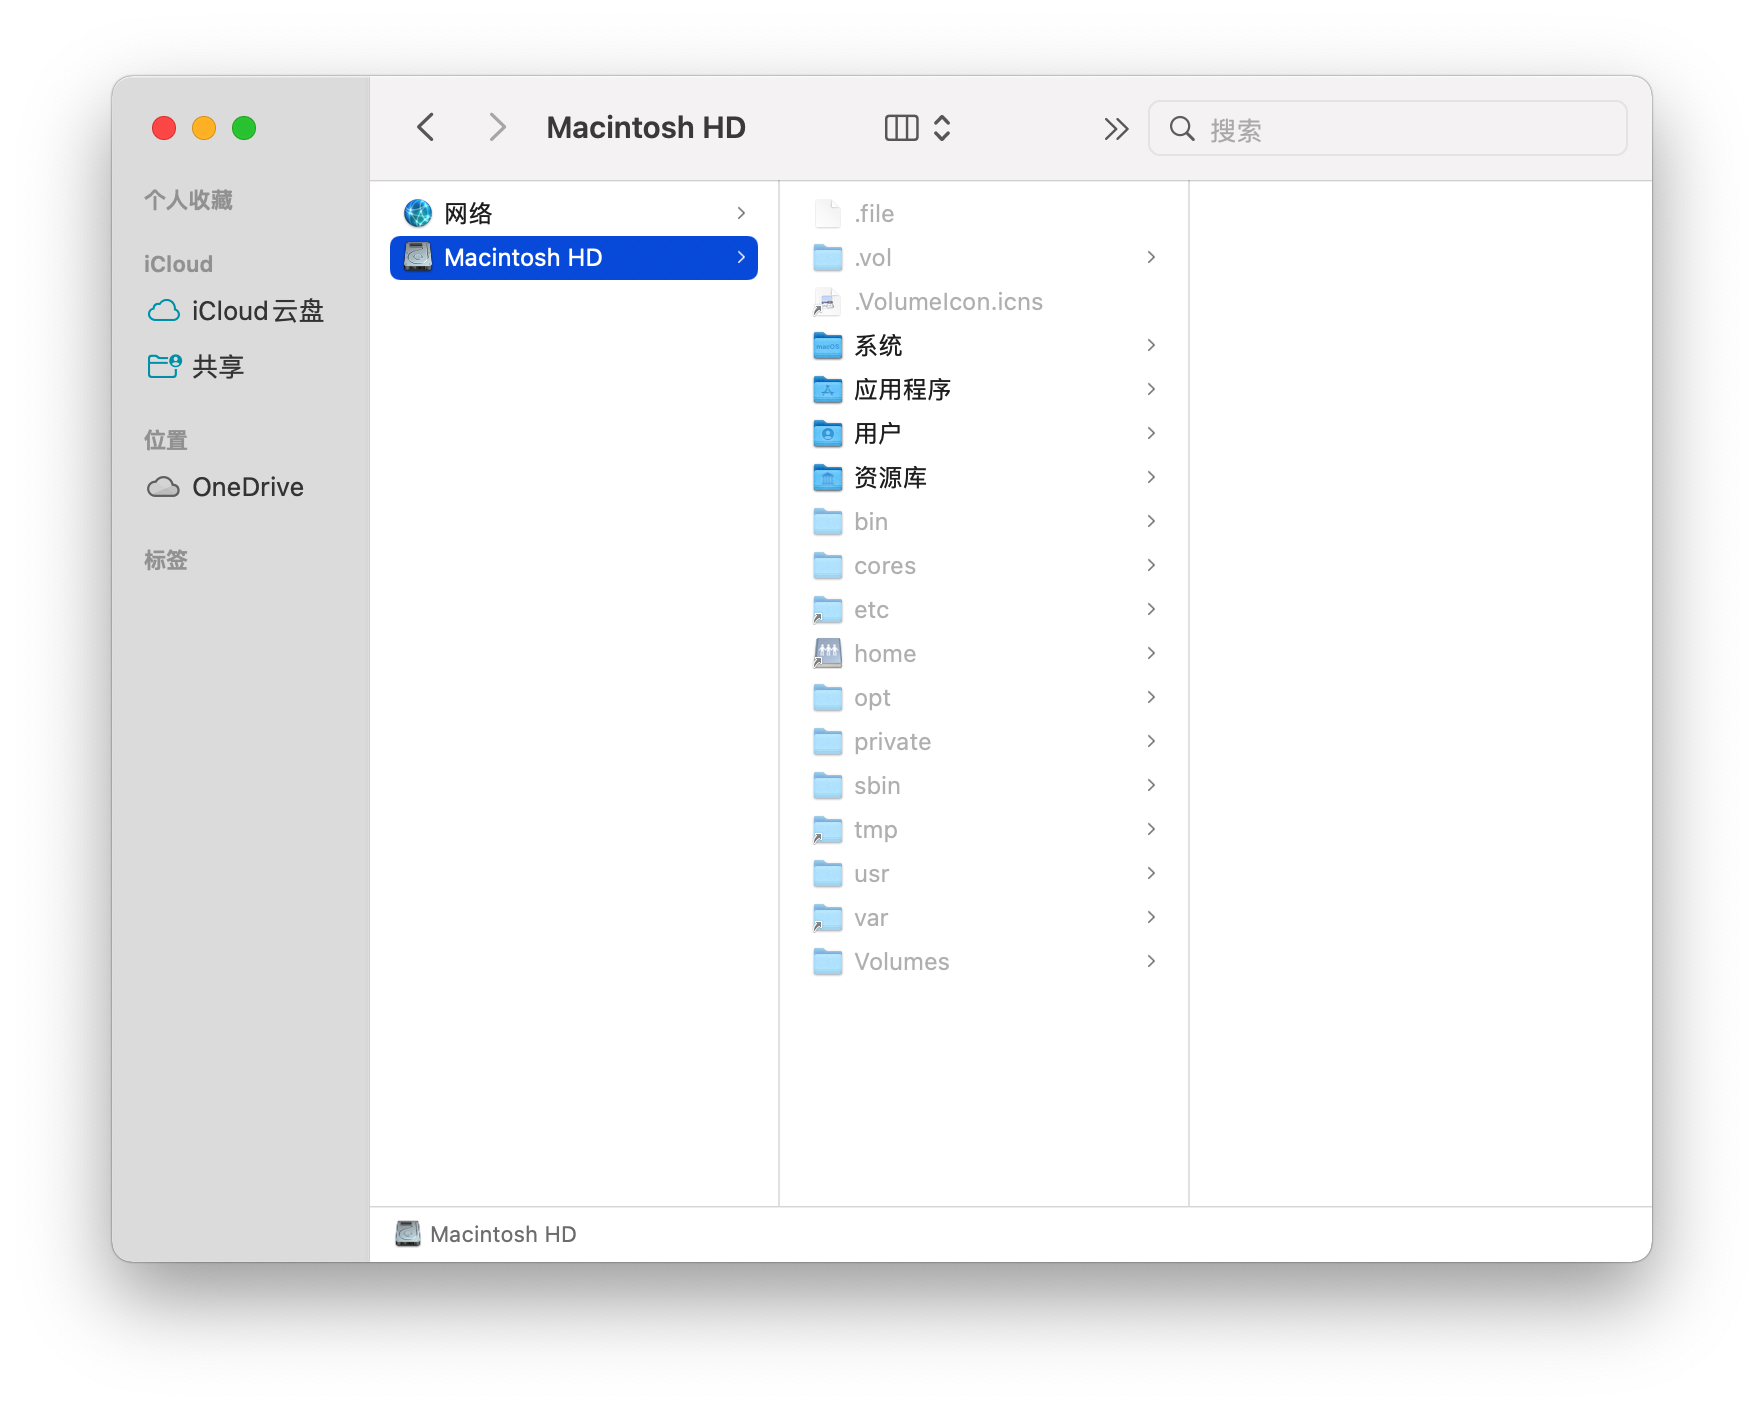Select .VolumeIcon.icns file
1764x1410 pixels.
984,302
